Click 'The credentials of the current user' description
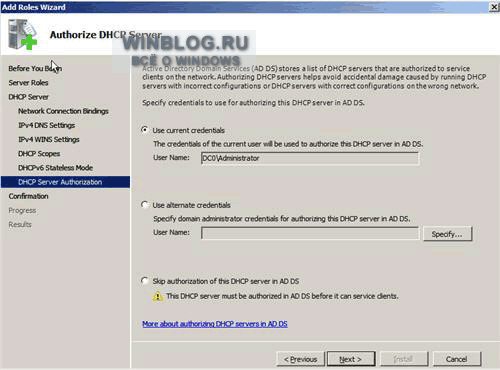500x370 pixels. click(x=288, y=144)
